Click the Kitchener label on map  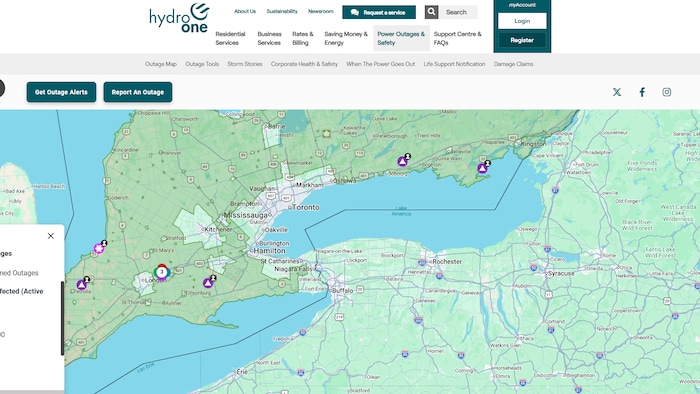218,229
